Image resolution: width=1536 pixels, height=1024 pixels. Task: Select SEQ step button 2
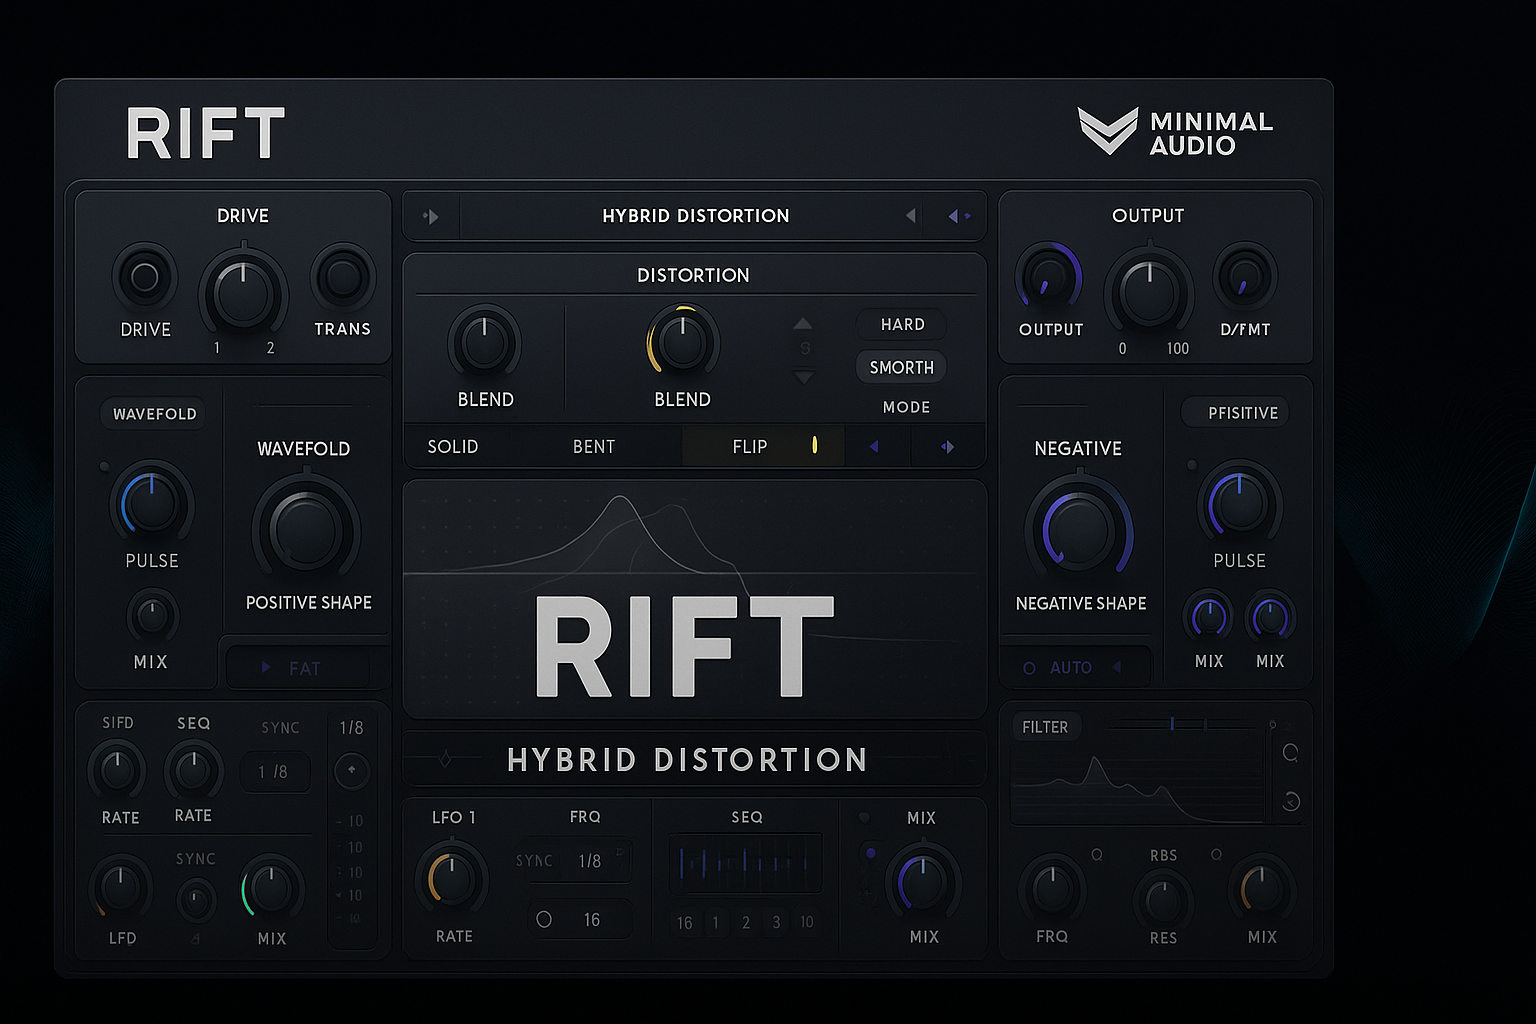(746, 922)
